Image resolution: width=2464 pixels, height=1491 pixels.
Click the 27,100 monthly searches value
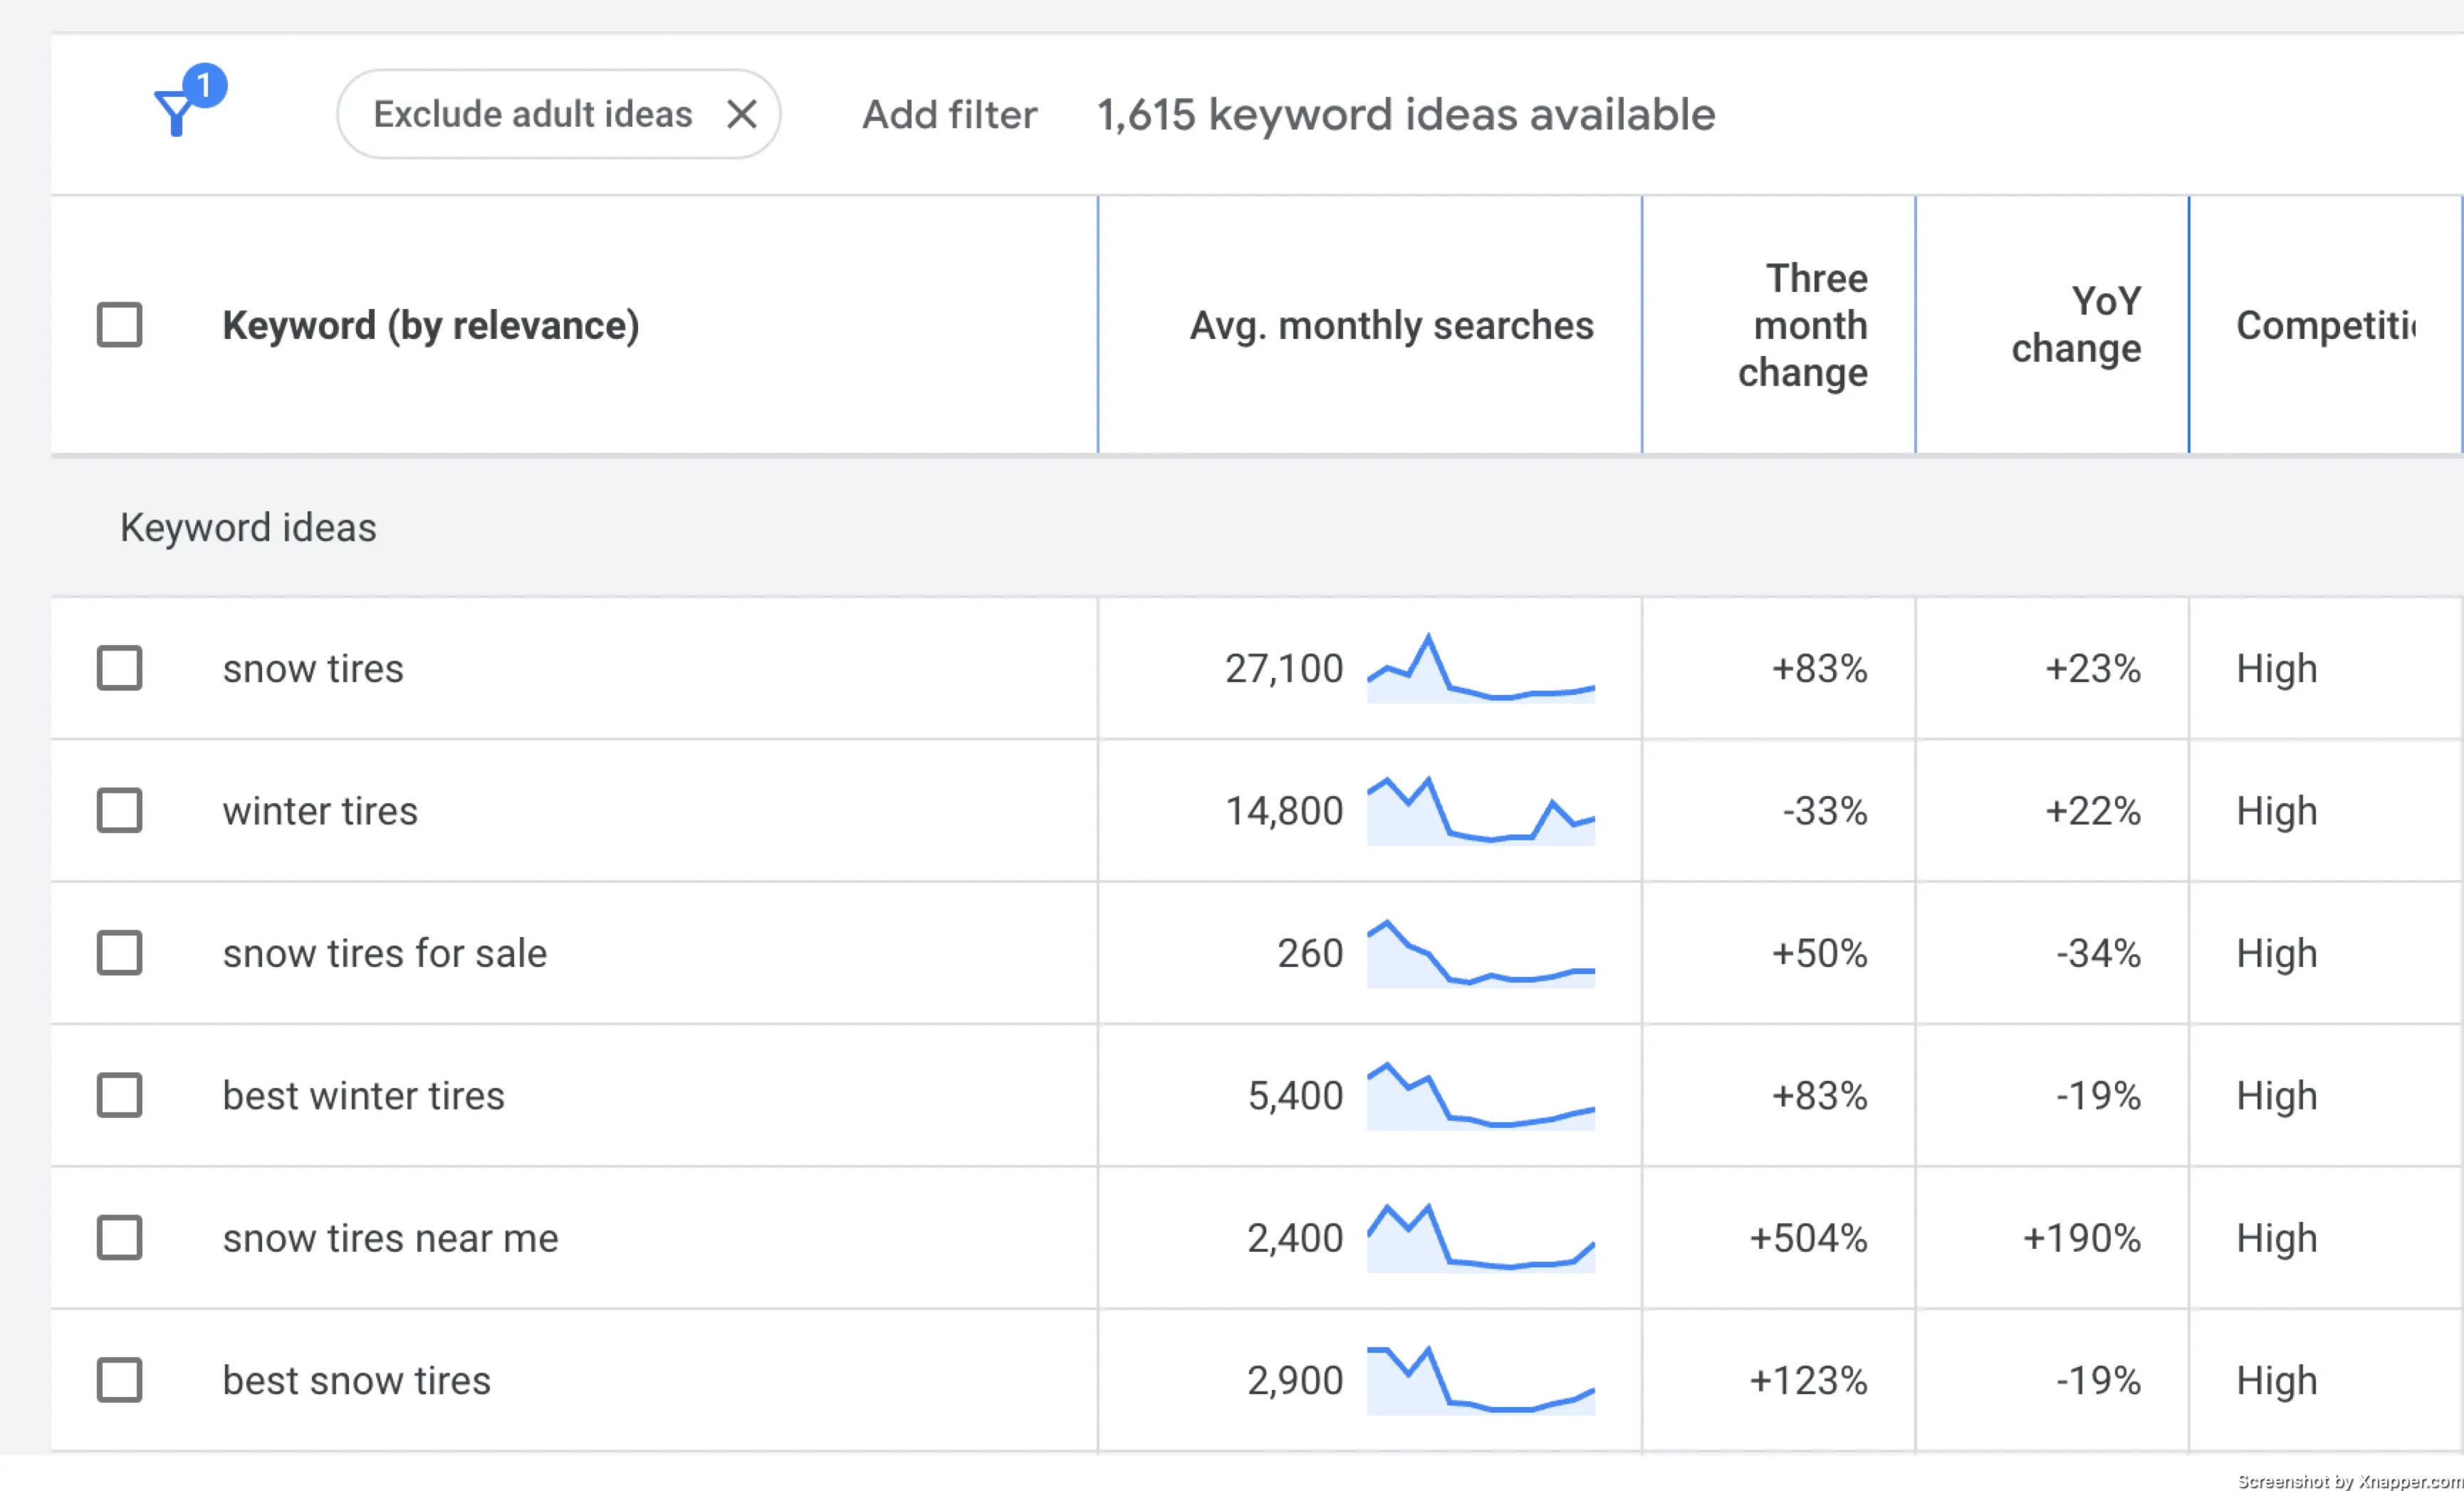[1284, 668]
